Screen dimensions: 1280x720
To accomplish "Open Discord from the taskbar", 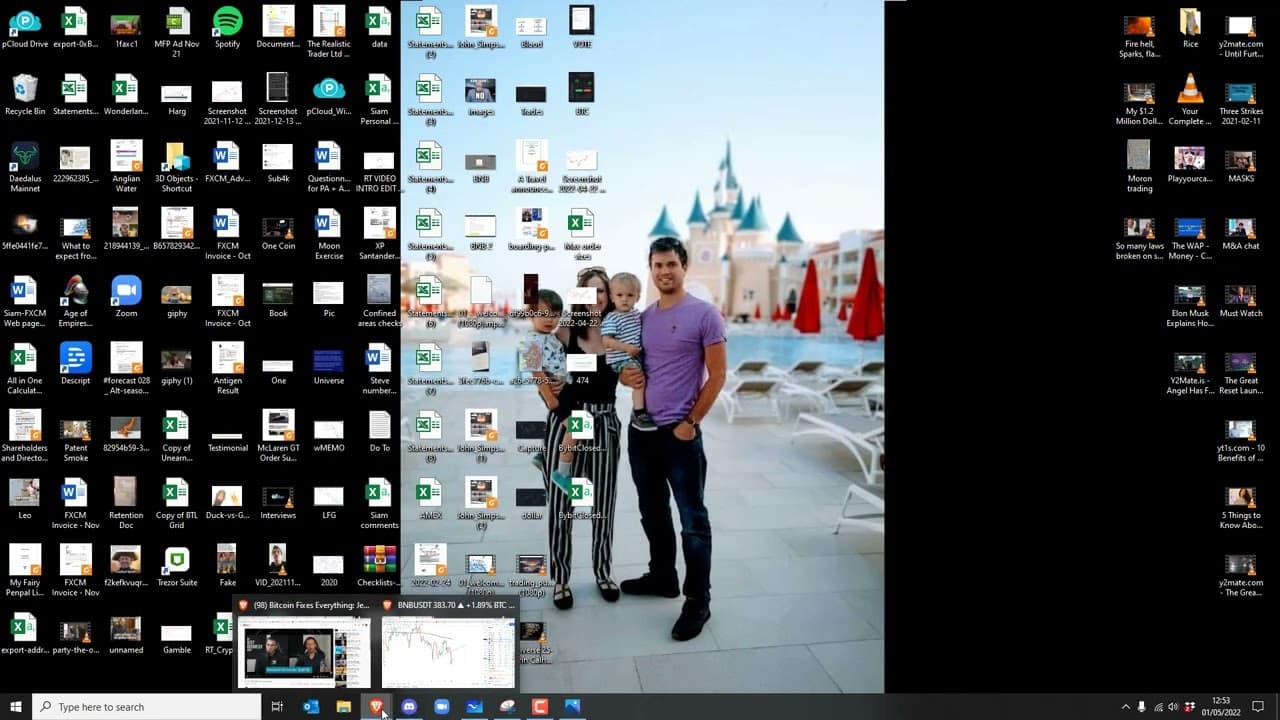I will tap(409, 707).
